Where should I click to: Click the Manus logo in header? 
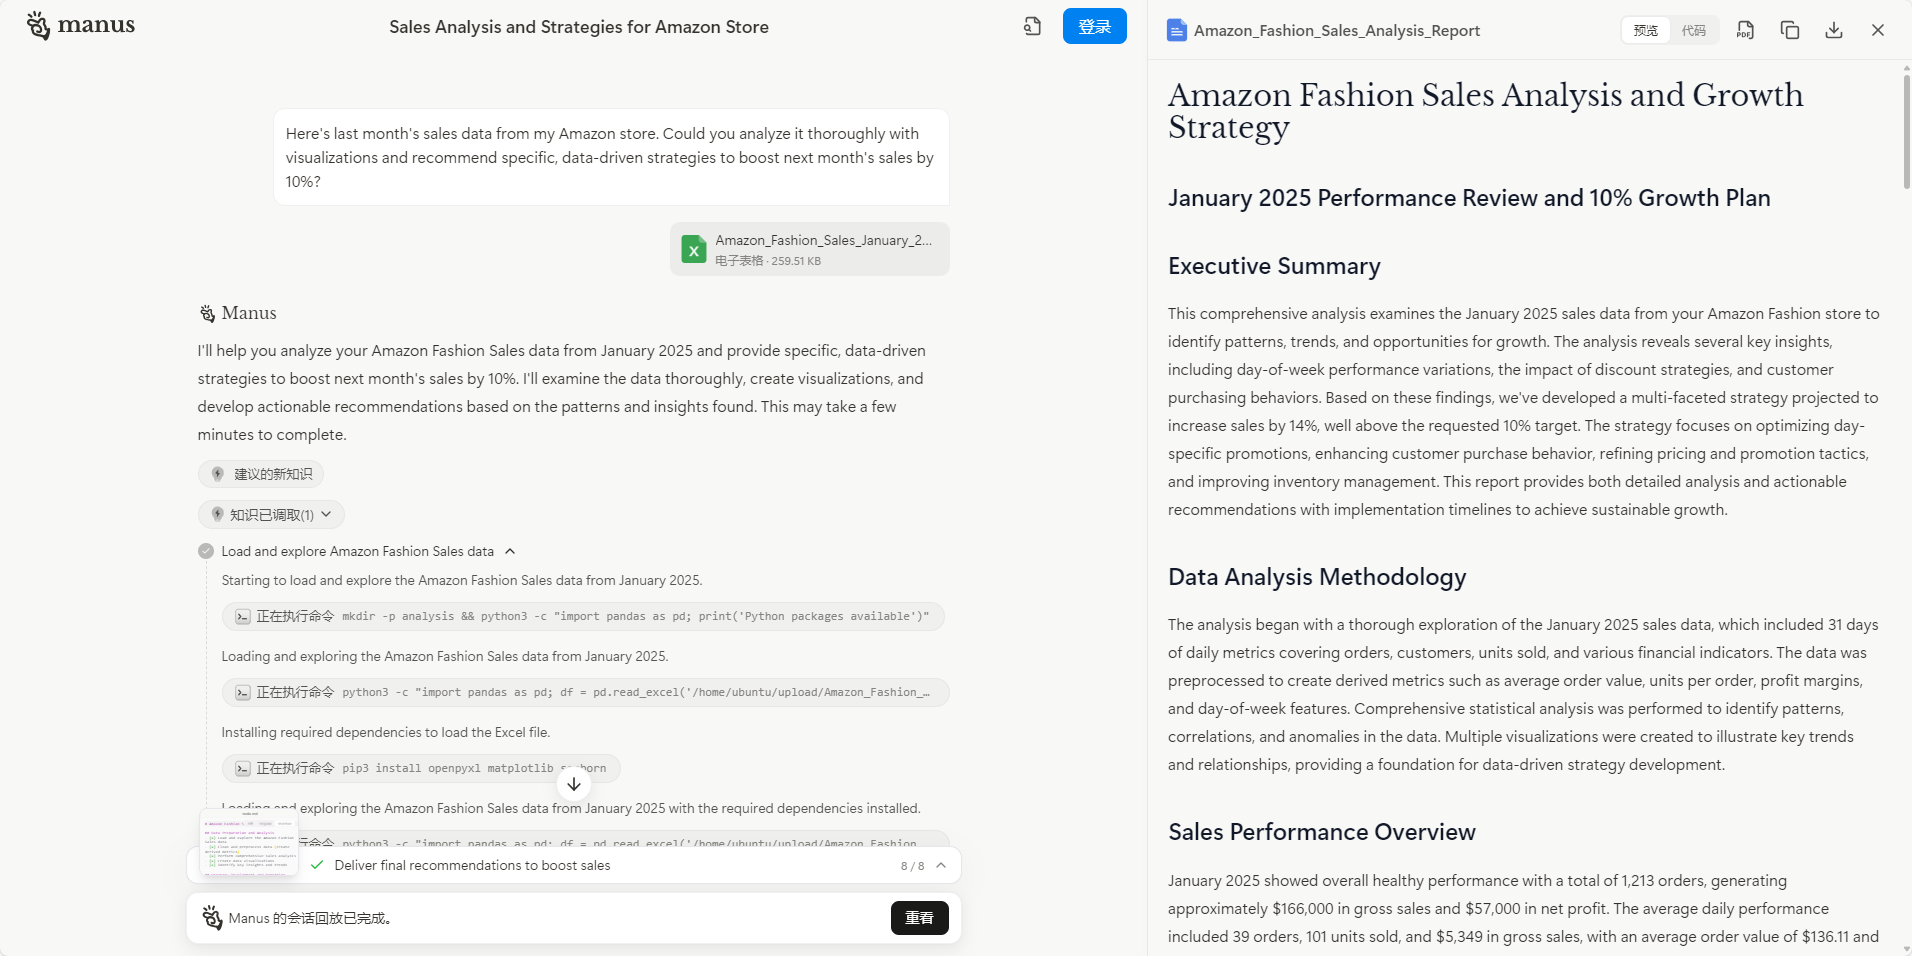tap(80, 26)
